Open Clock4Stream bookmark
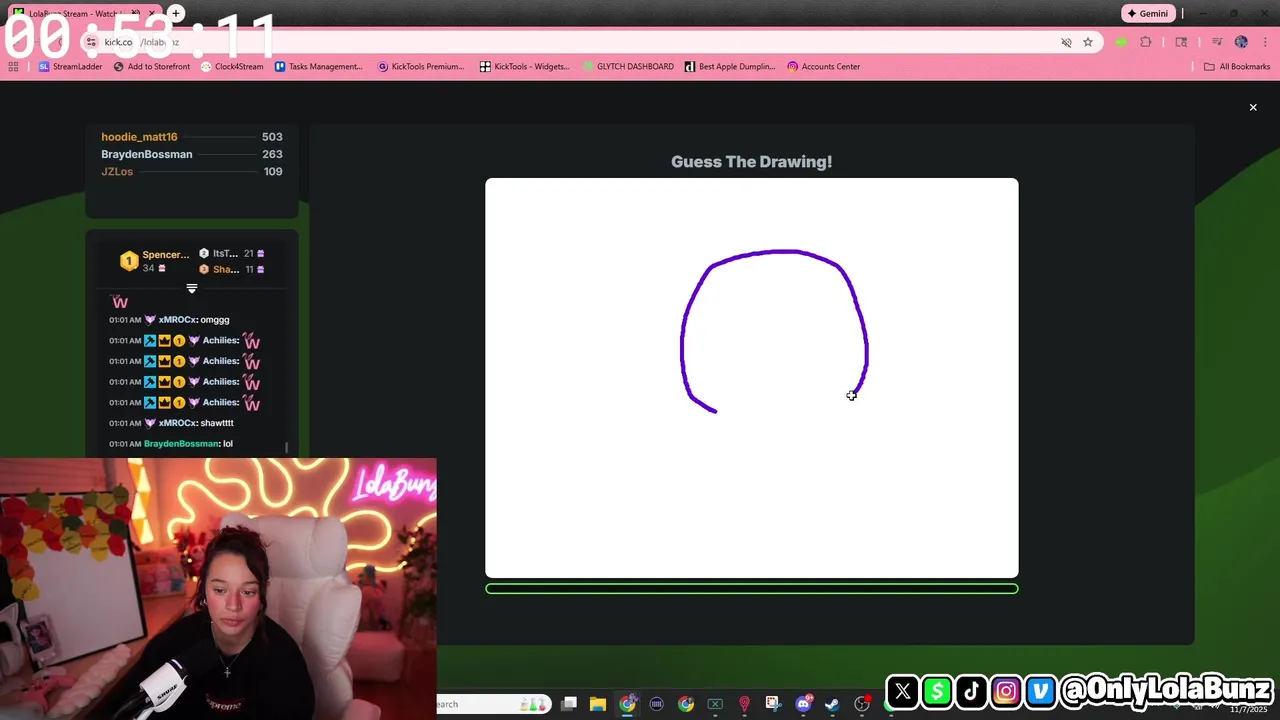 tap(232, 67)
